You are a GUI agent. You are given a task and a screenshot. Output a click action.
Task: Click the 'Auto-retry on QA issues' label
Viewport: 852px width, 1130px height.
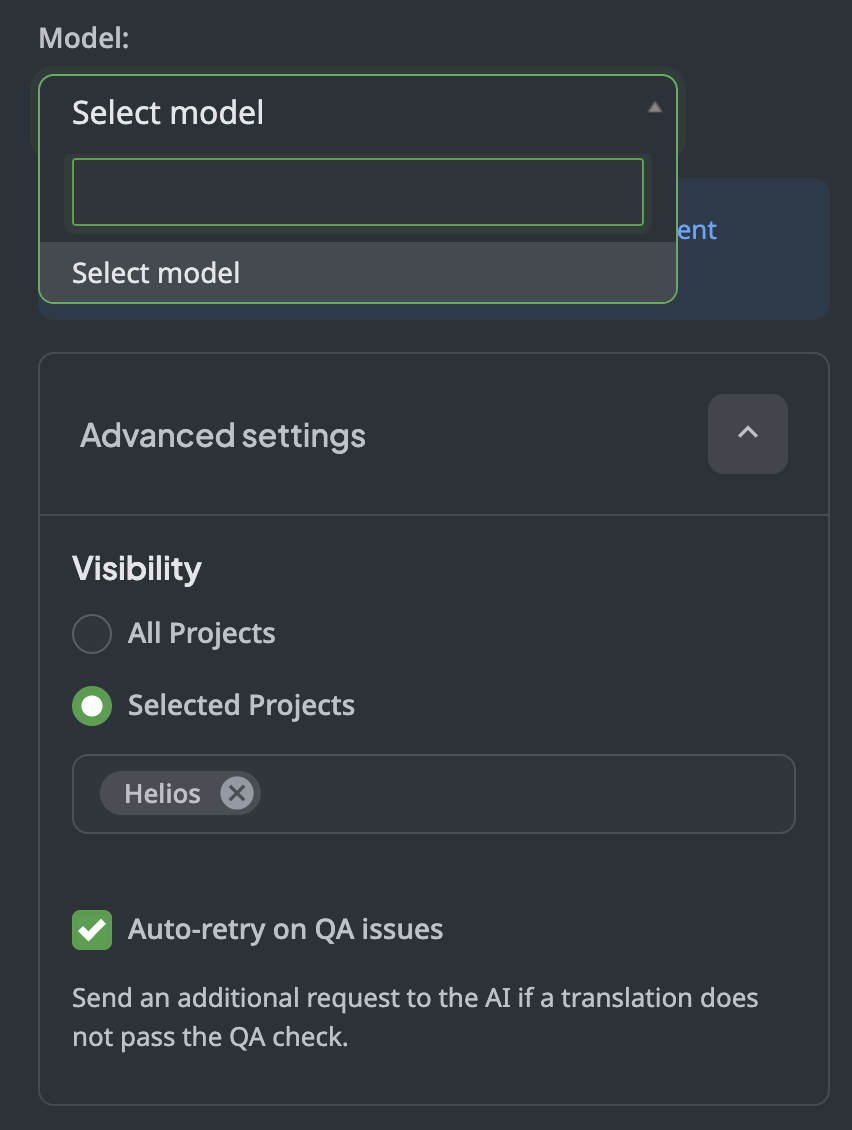(x=285, y=930)
